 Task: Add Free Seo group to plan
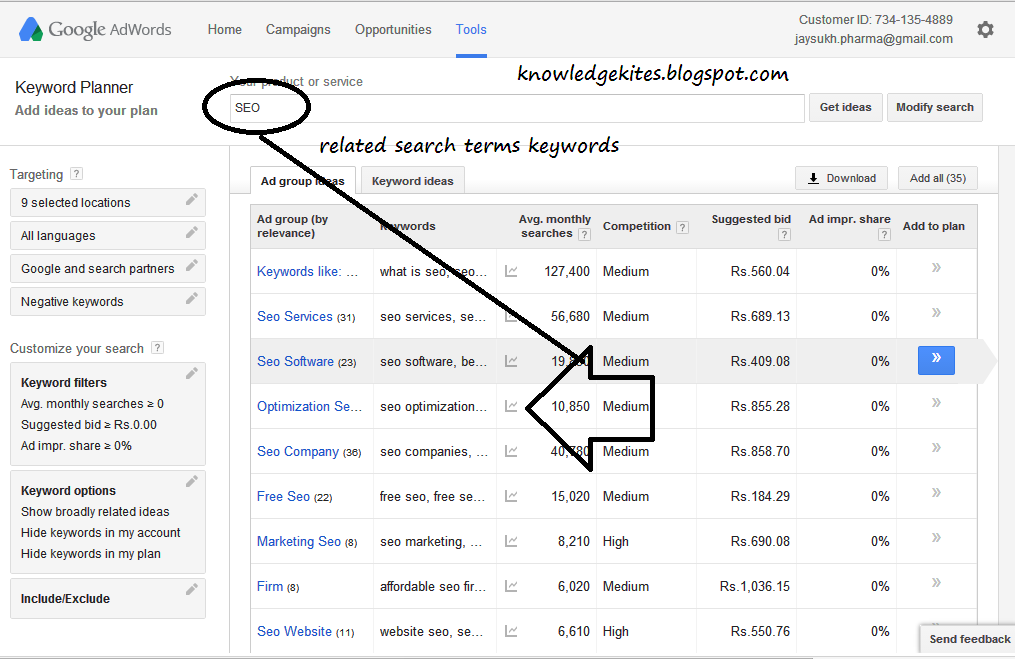tap(936, 493)
